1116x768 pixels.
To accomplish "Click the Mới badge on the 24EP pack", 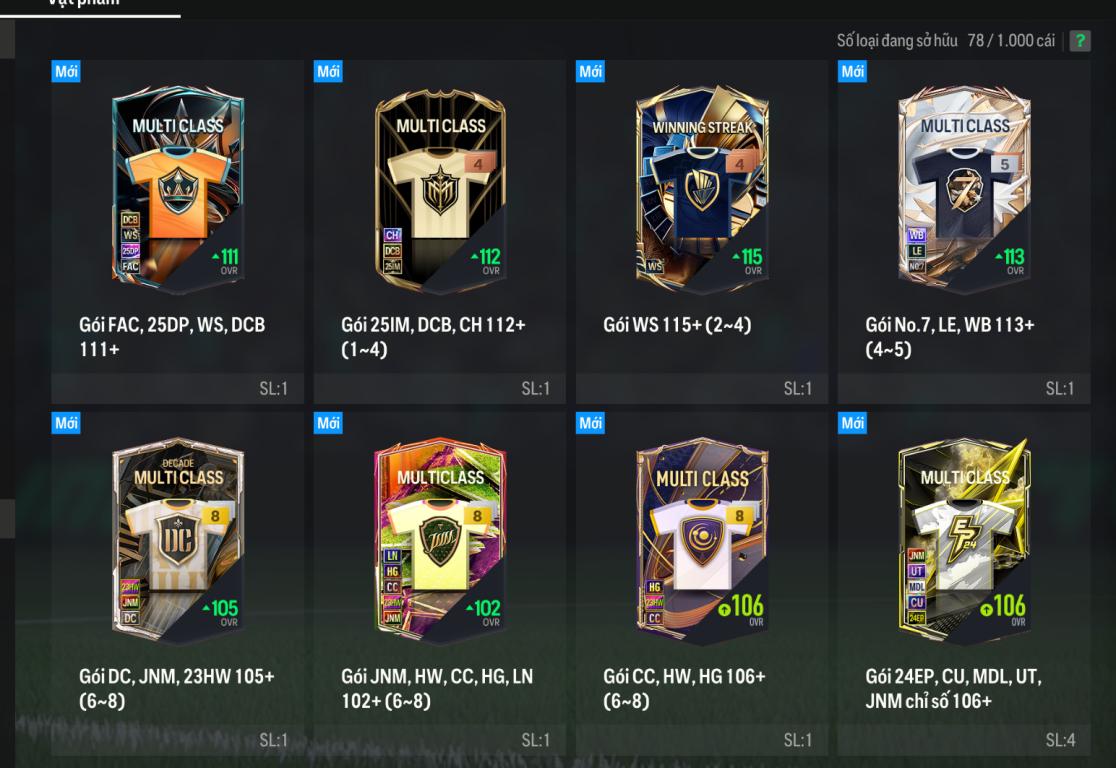I will [x=852, y=423].
